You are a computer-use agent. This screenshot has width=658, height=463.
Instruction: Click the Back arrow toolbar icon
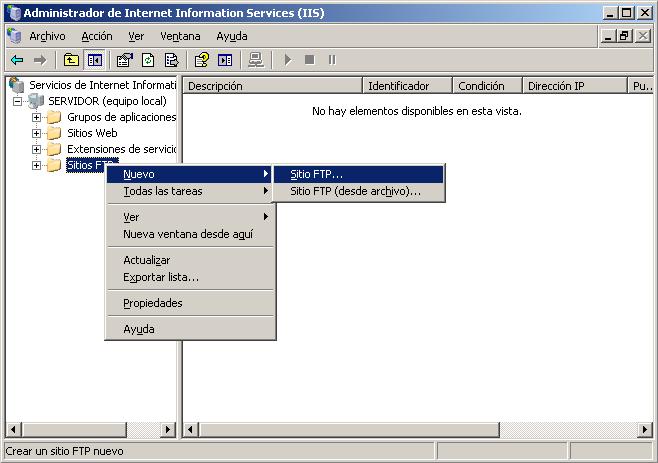17,60
